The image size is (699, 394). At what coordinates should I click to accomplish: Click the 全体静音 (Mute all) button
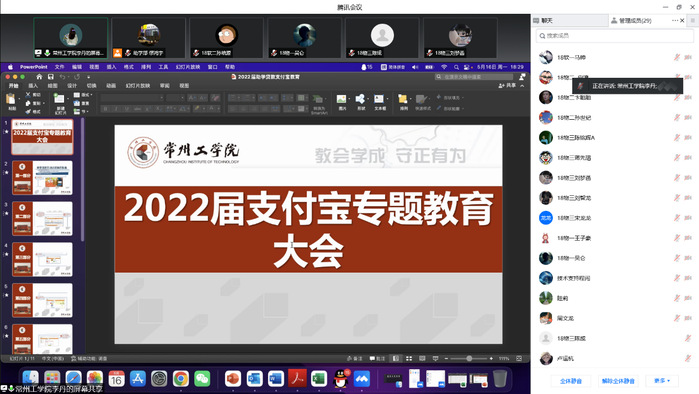click(571, 381)
